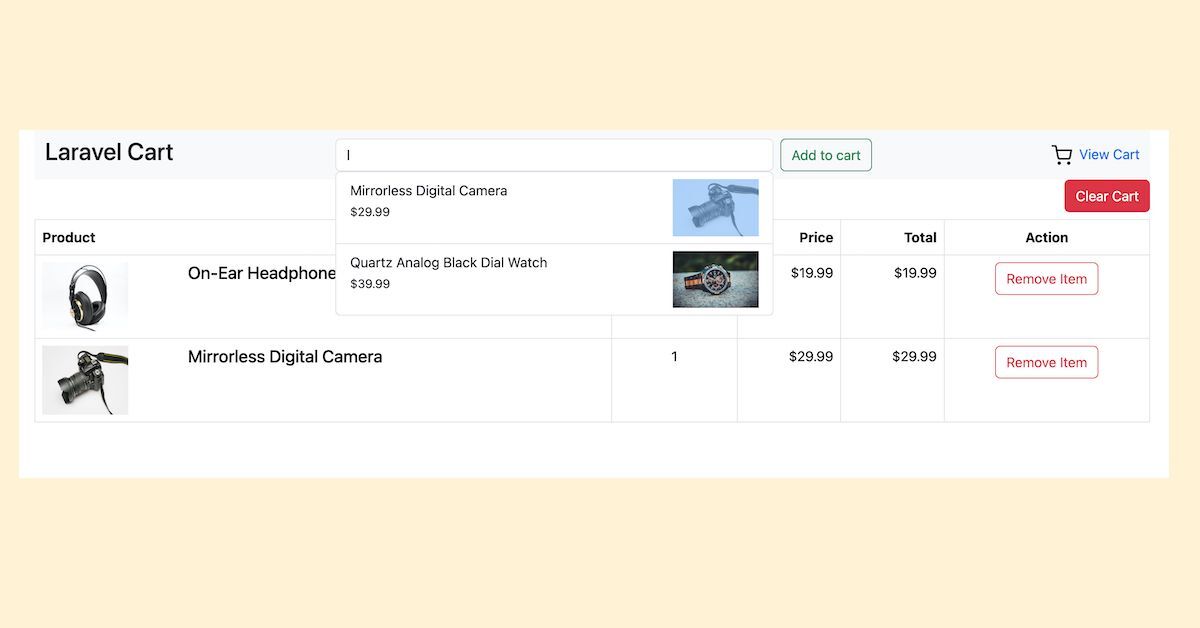Click the Laravel Cart heading
This screenshot has height=628, width=1200.
click(x=108, y=152)
